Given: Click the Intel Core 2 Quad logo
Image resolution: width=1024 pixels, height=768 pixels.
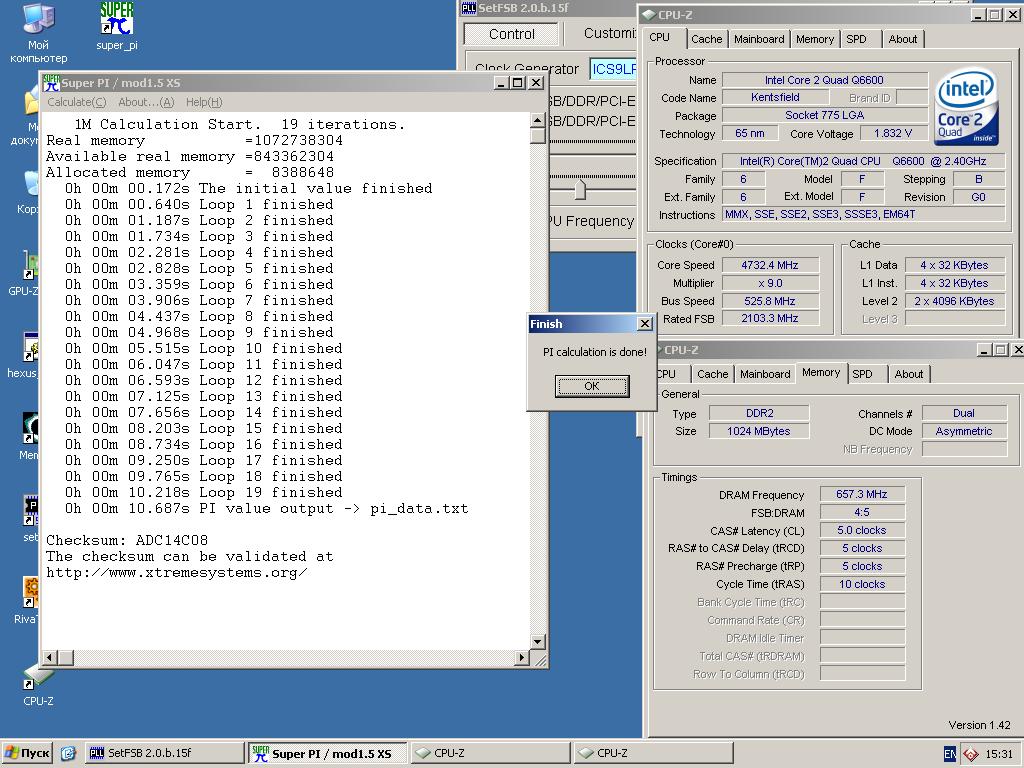Looking at the screenshot, I should [x=965, y=106].
